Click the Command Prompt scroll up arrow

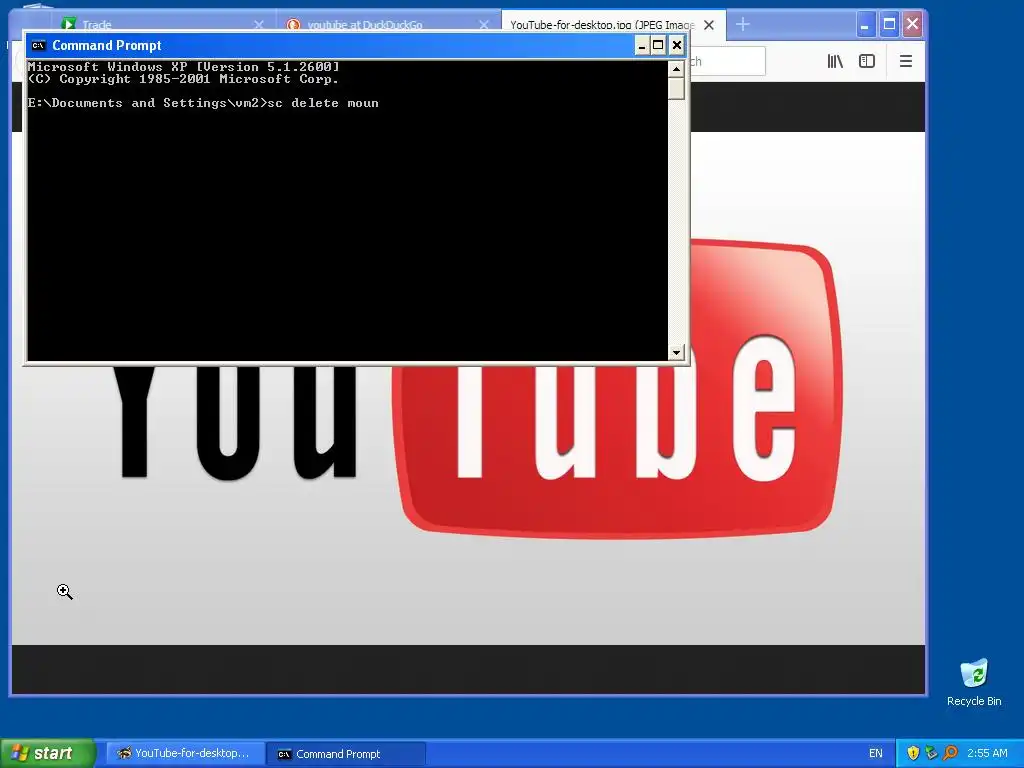[x=677, y=69]
